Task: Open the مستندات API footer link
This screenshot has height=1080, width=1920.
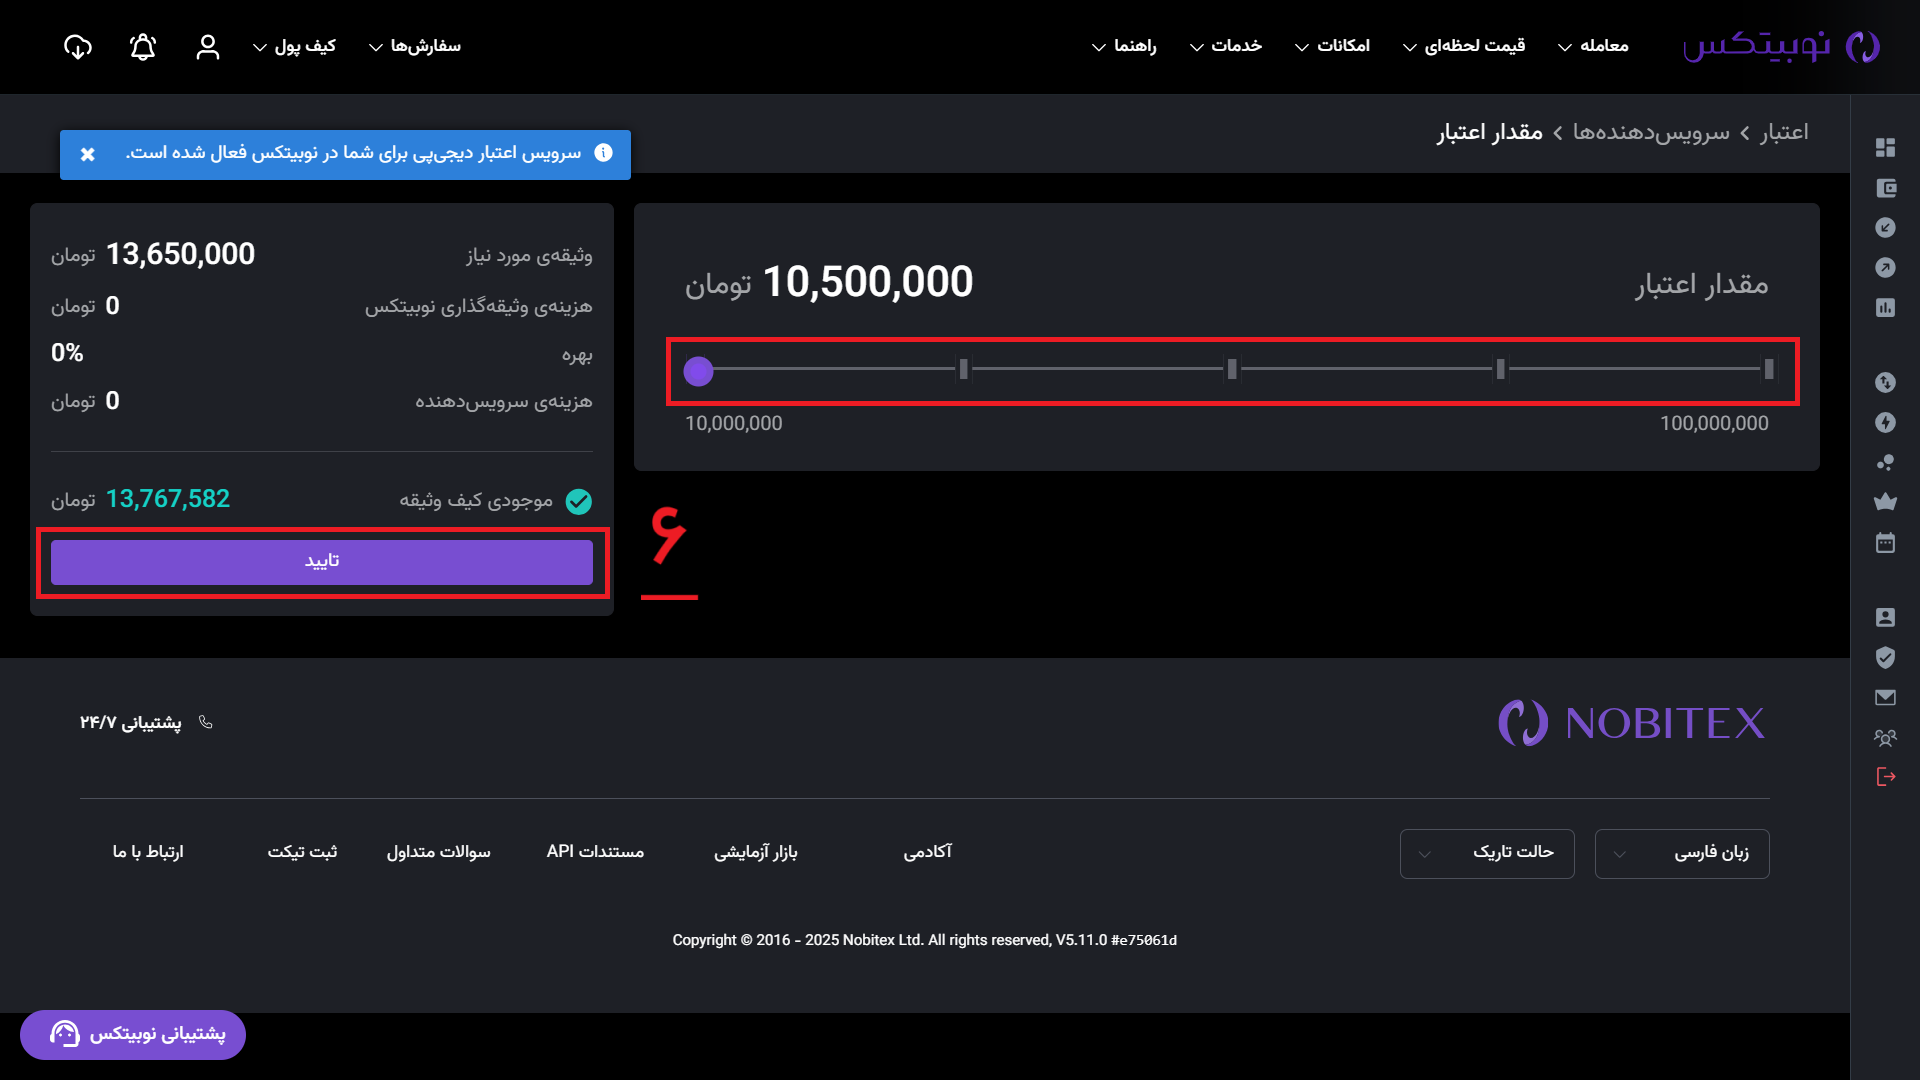Action: (x=595, y=852)
